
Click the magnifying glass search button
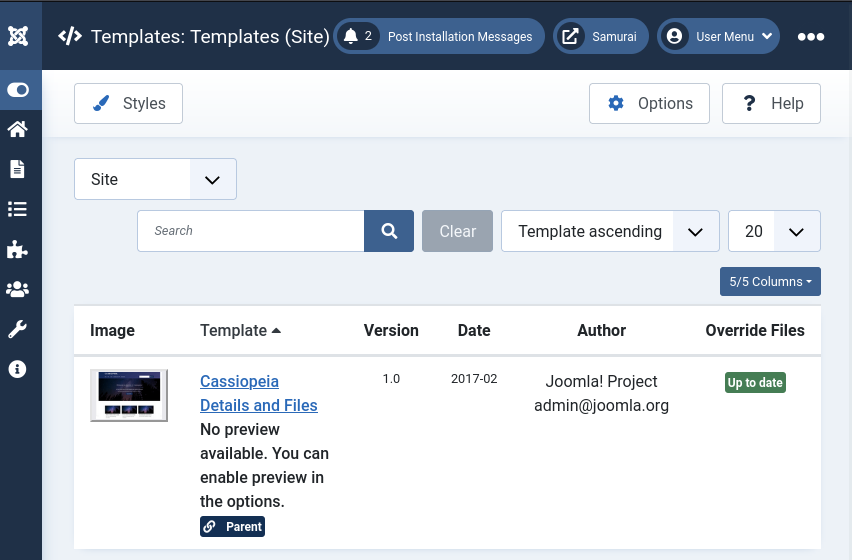[x=389, y=231]
